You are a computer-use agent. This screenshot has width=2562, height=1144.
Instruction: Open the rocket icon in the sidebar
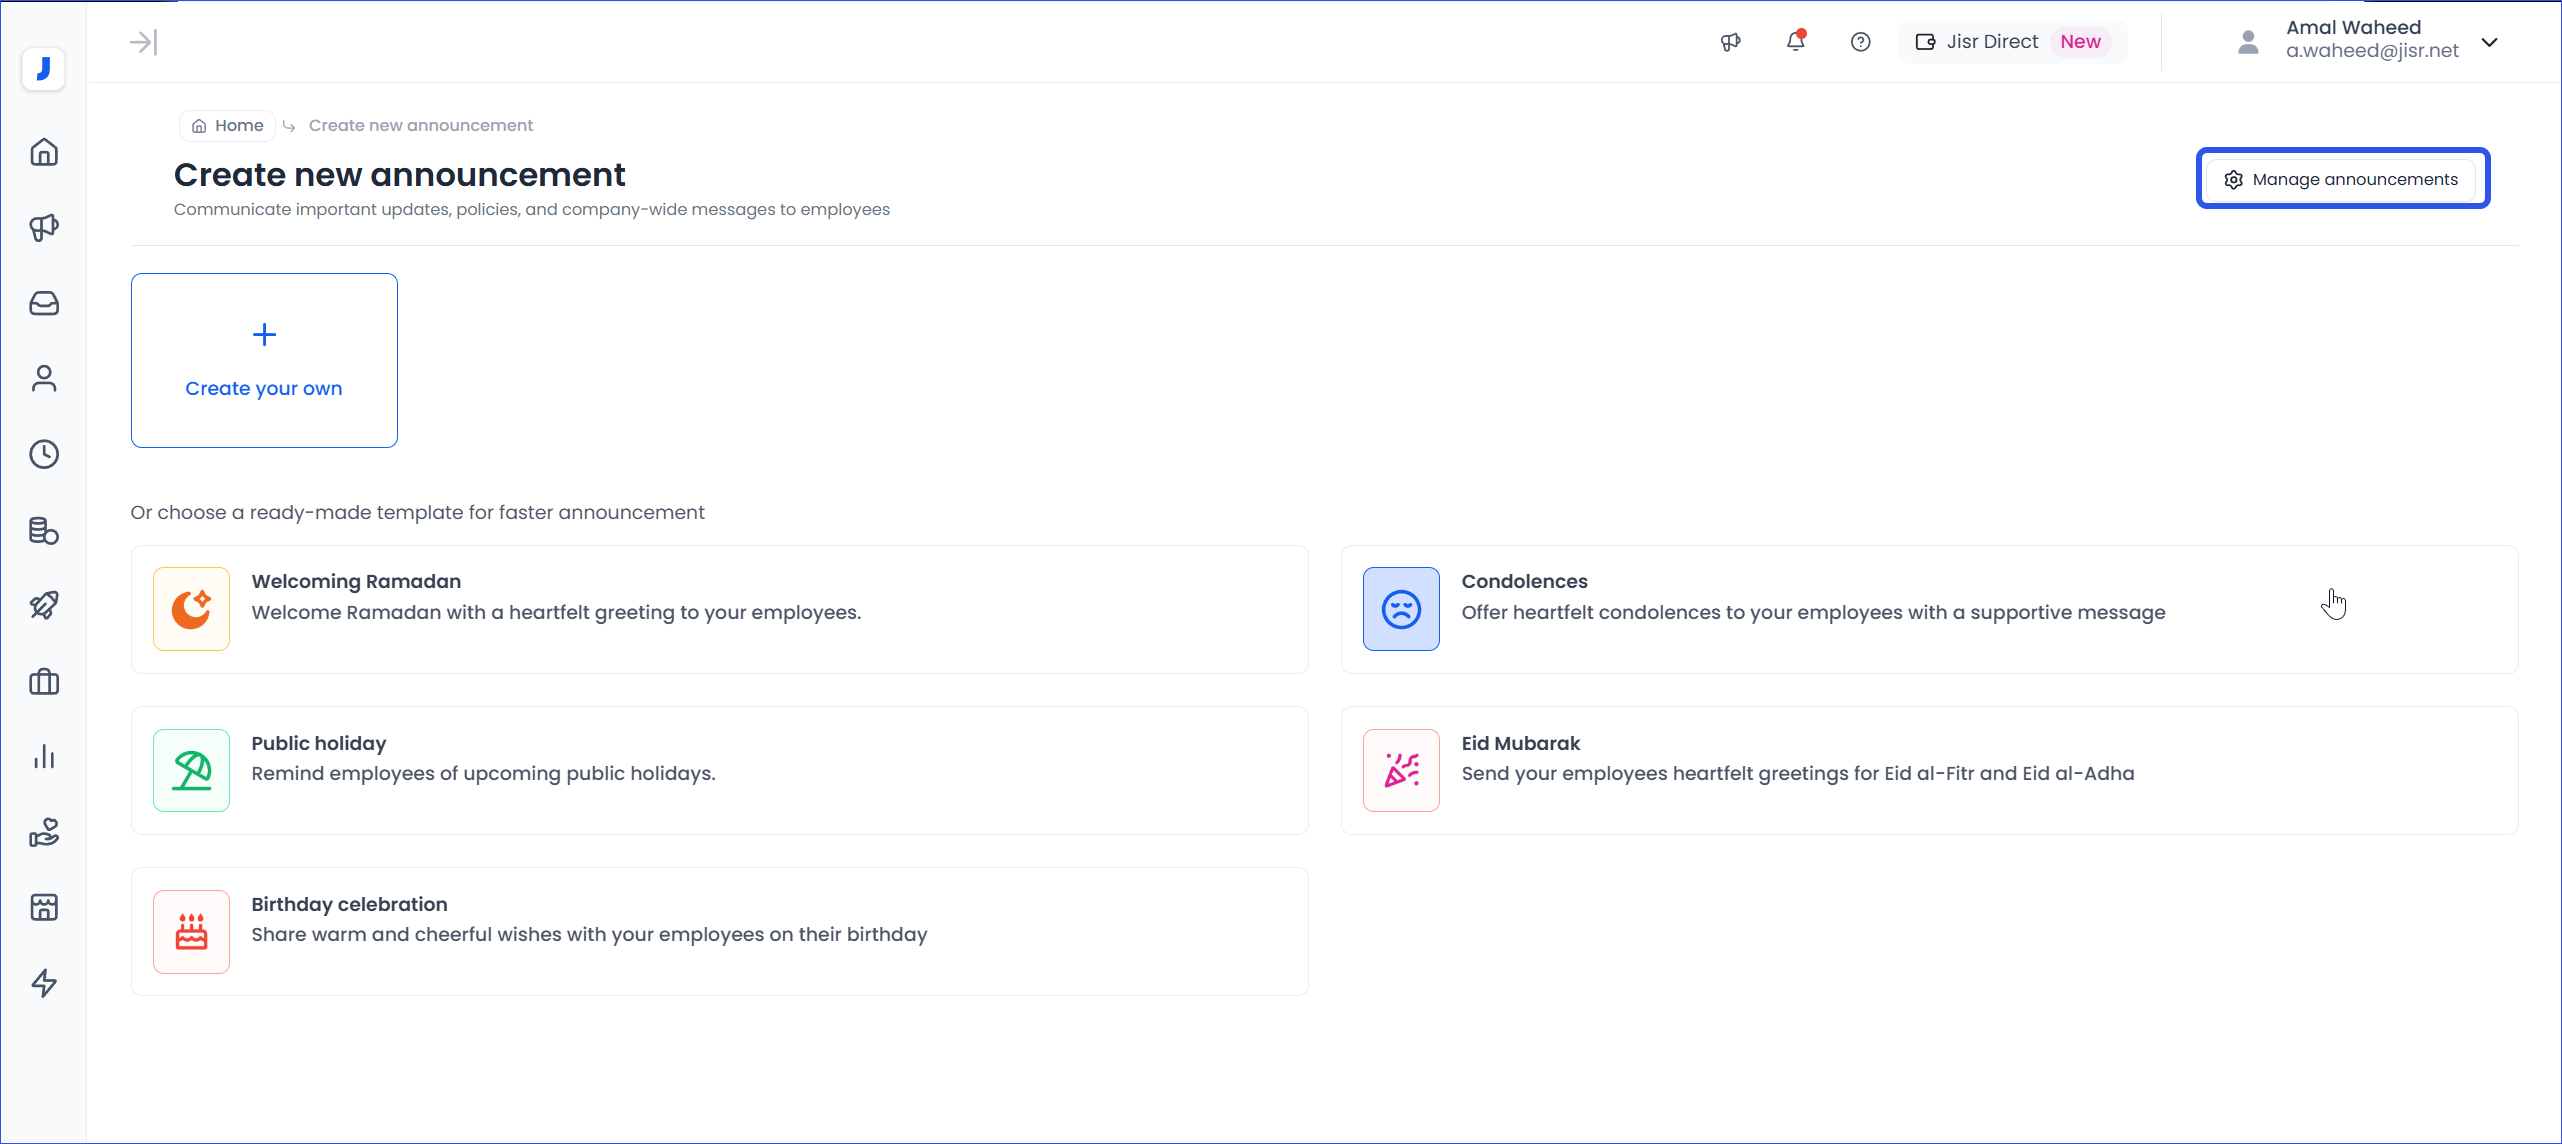[44, 605]
